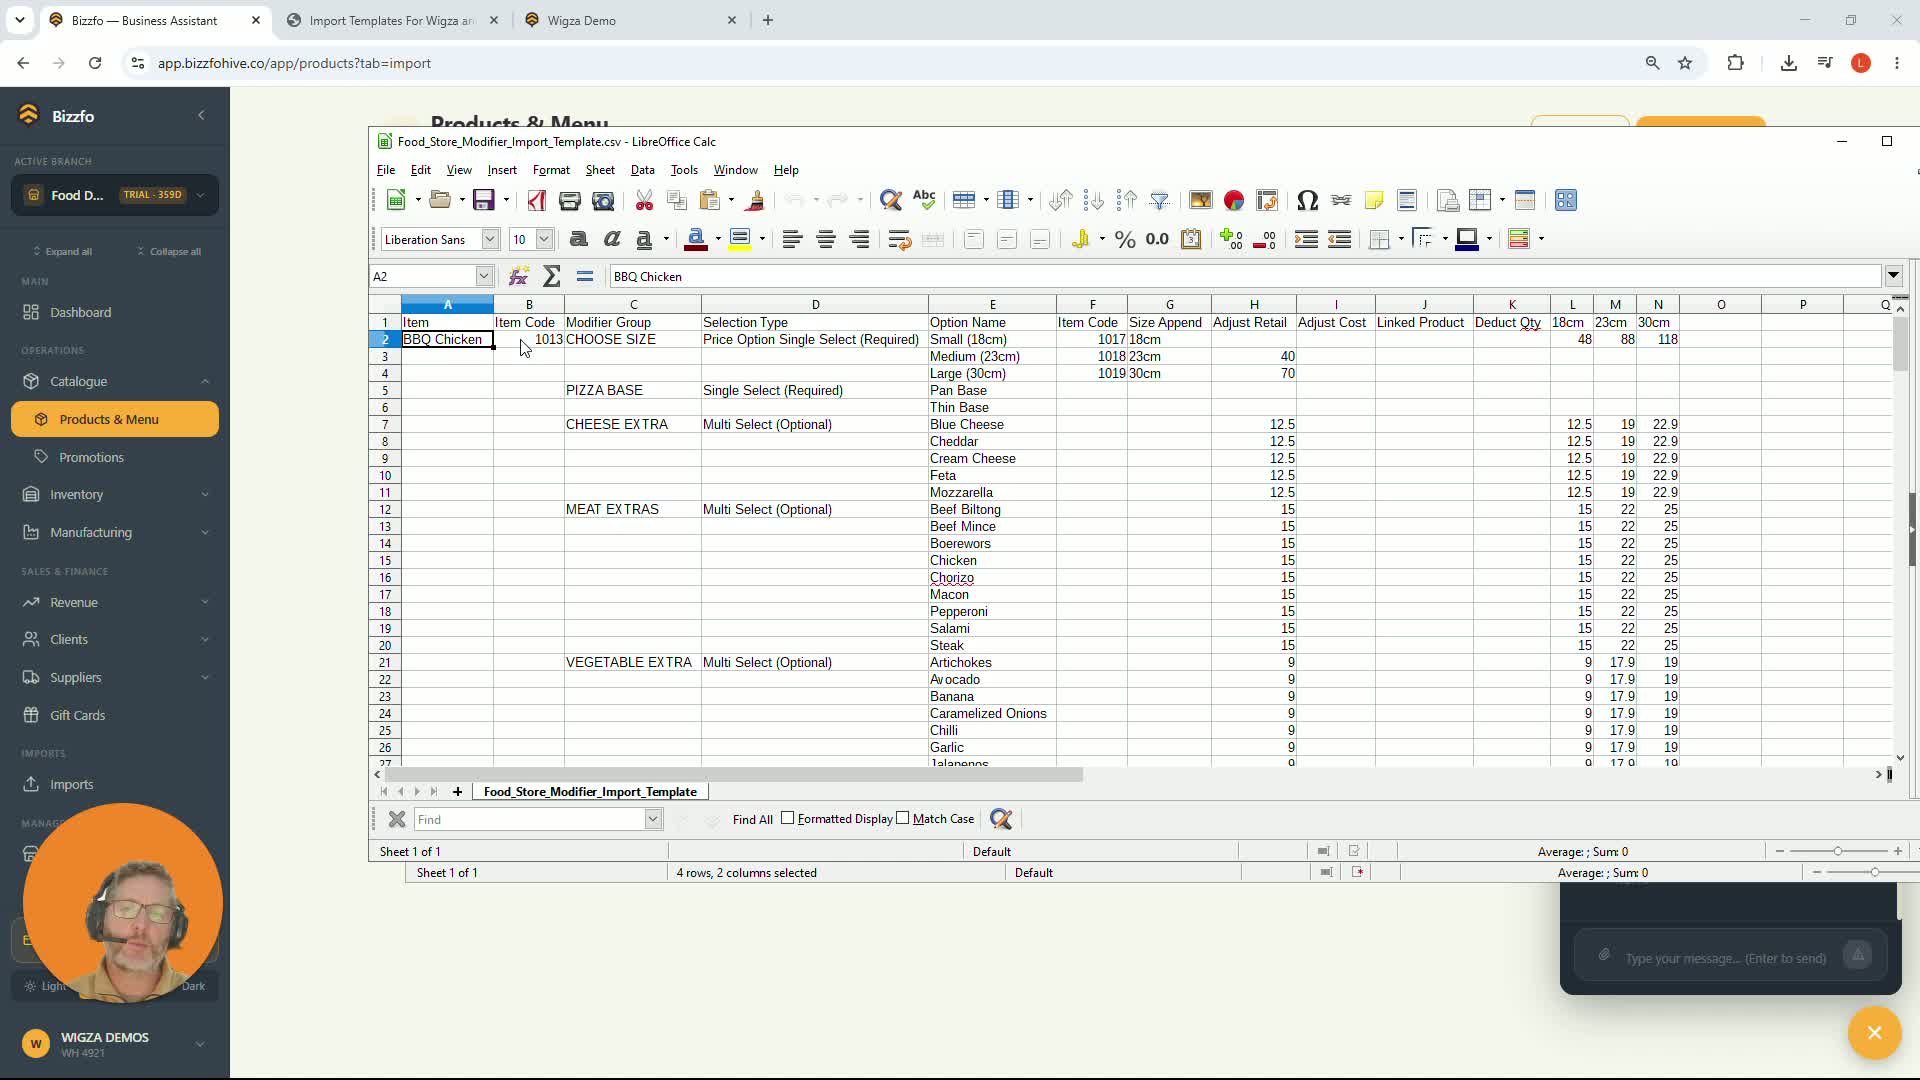
Task: Open Print Preview icon
Action: (x=603, y=201)
